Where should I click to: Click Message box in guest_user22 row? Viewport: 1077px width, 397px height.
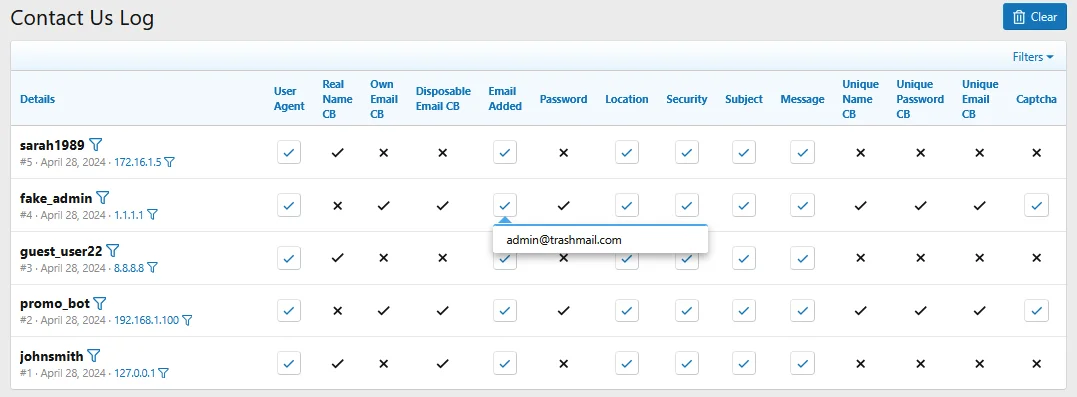pos(802,258)
